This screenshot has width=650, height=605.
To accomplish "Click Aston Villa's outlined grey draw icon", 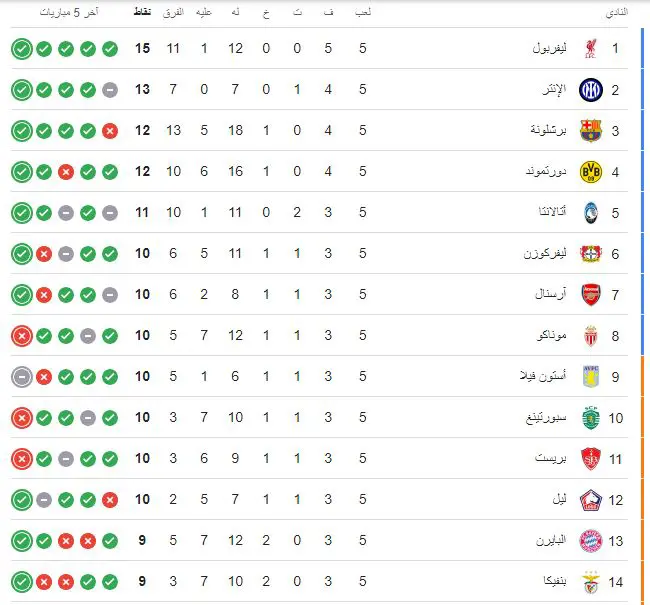I will (22, 377).
